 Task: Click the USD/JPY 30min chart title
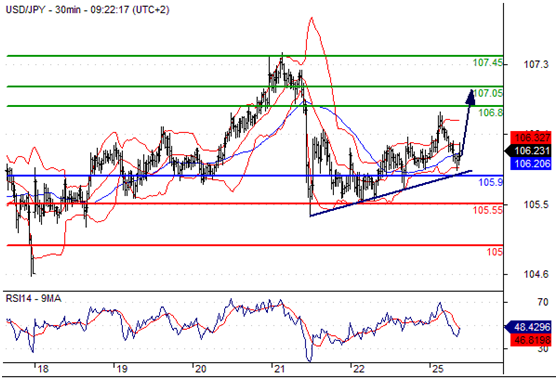[87, 10]
